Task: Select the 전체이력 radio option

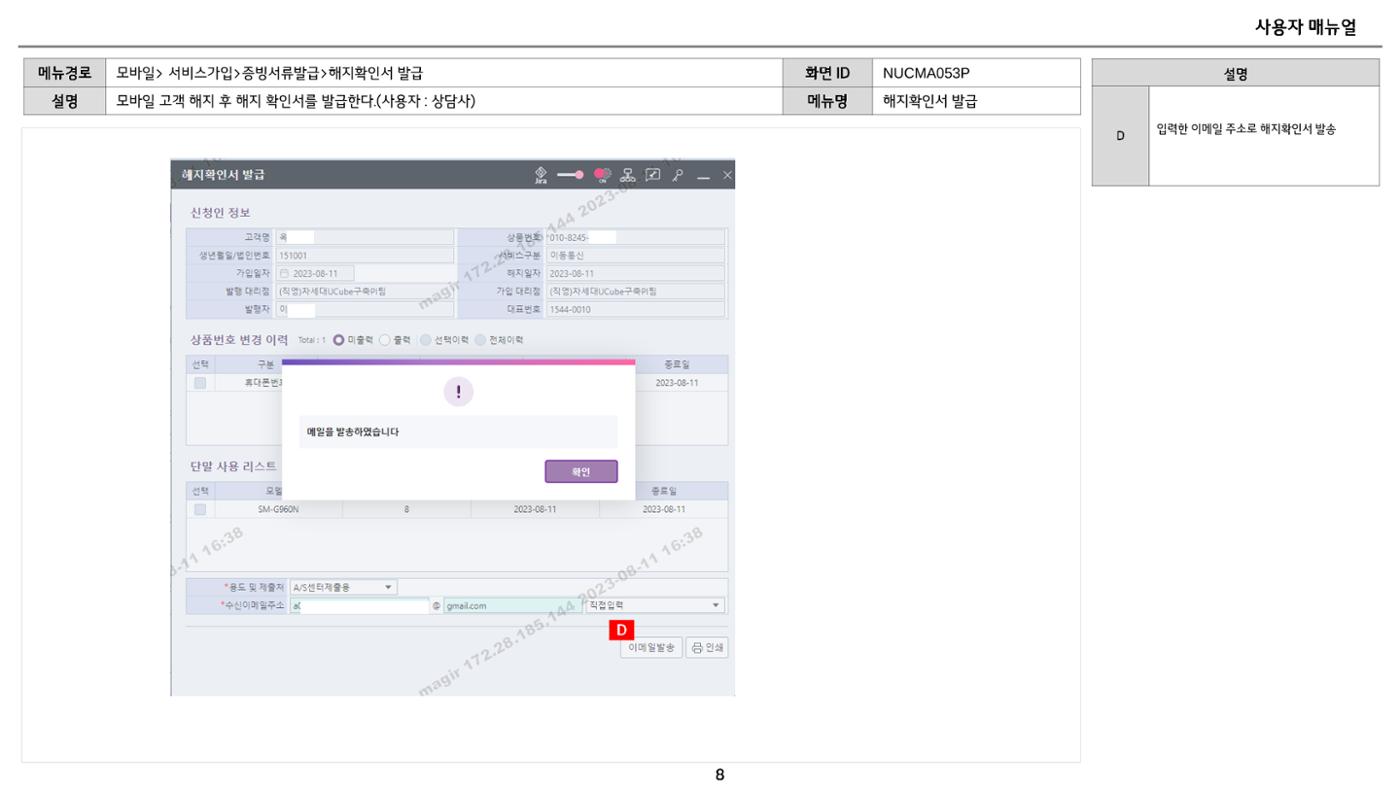Action: [483, 339]
